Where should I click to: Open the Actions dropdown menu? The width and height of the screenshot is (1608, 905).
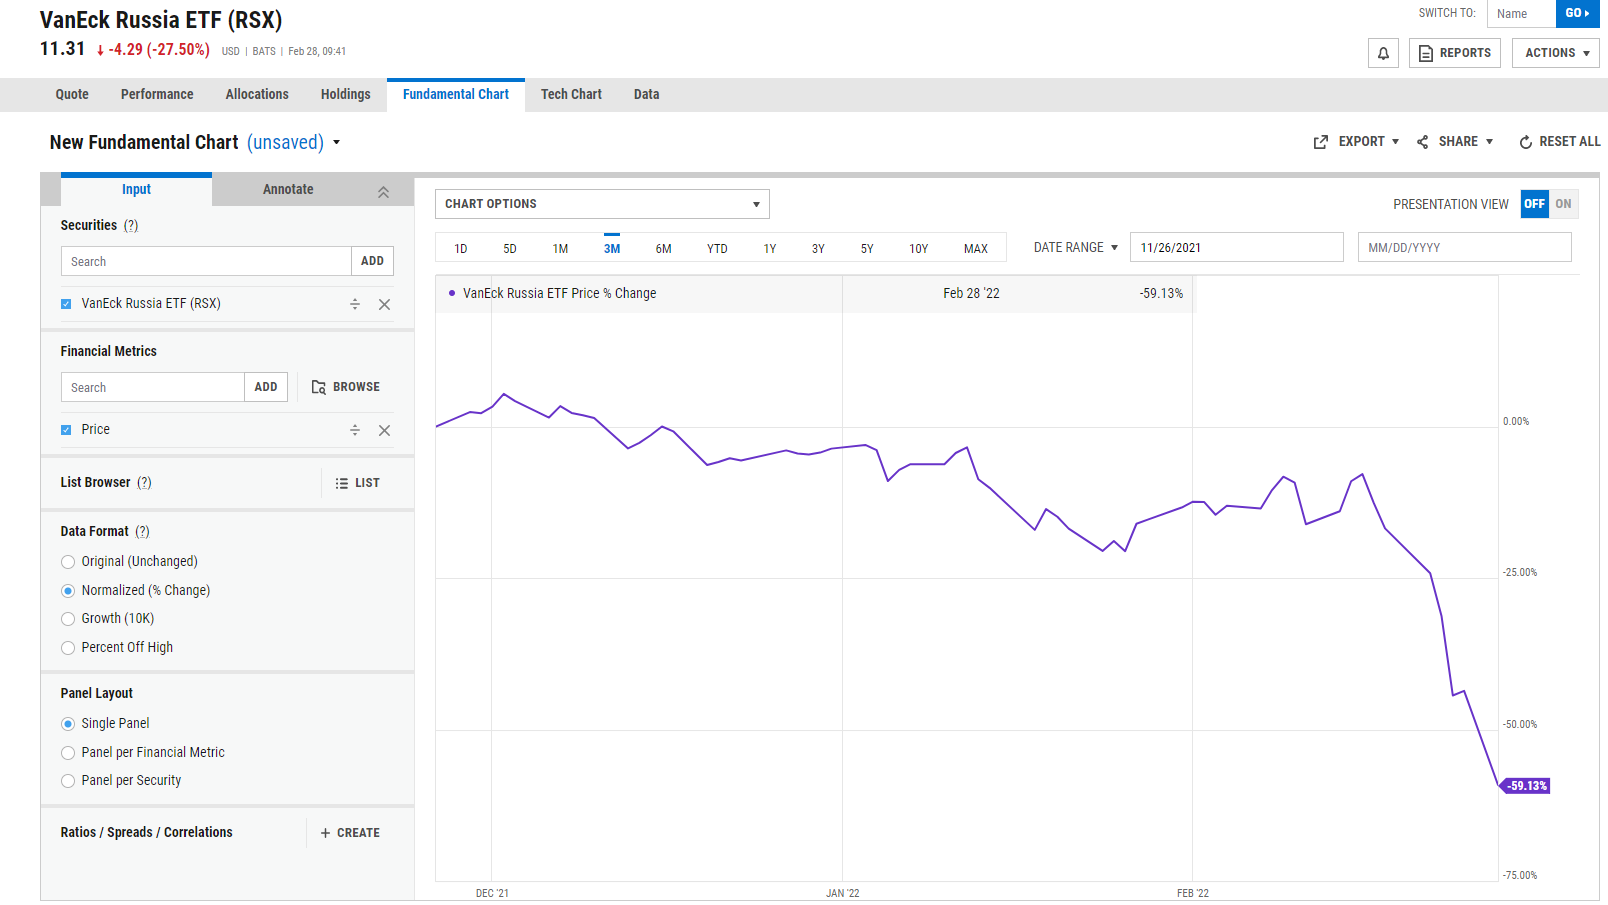(x=1556, y=53)
